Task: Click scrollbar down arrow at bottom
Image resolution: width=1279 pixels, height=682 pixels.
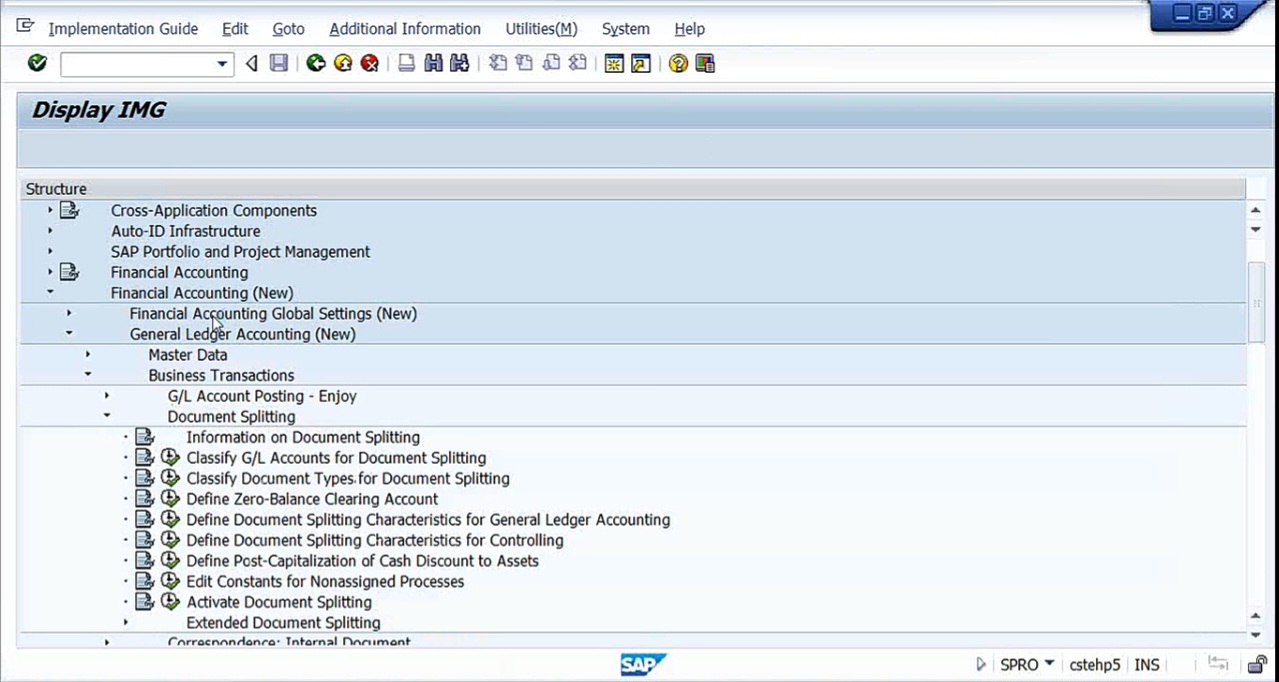Action: click(x=1256, y=635)
